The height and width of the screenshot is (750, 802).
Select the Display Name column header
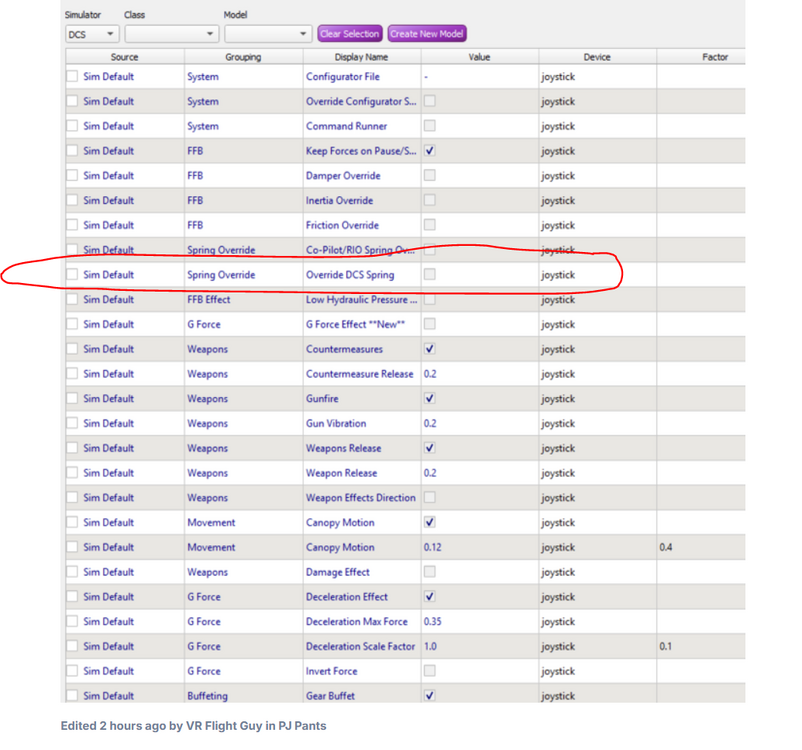tap(361, 57)
